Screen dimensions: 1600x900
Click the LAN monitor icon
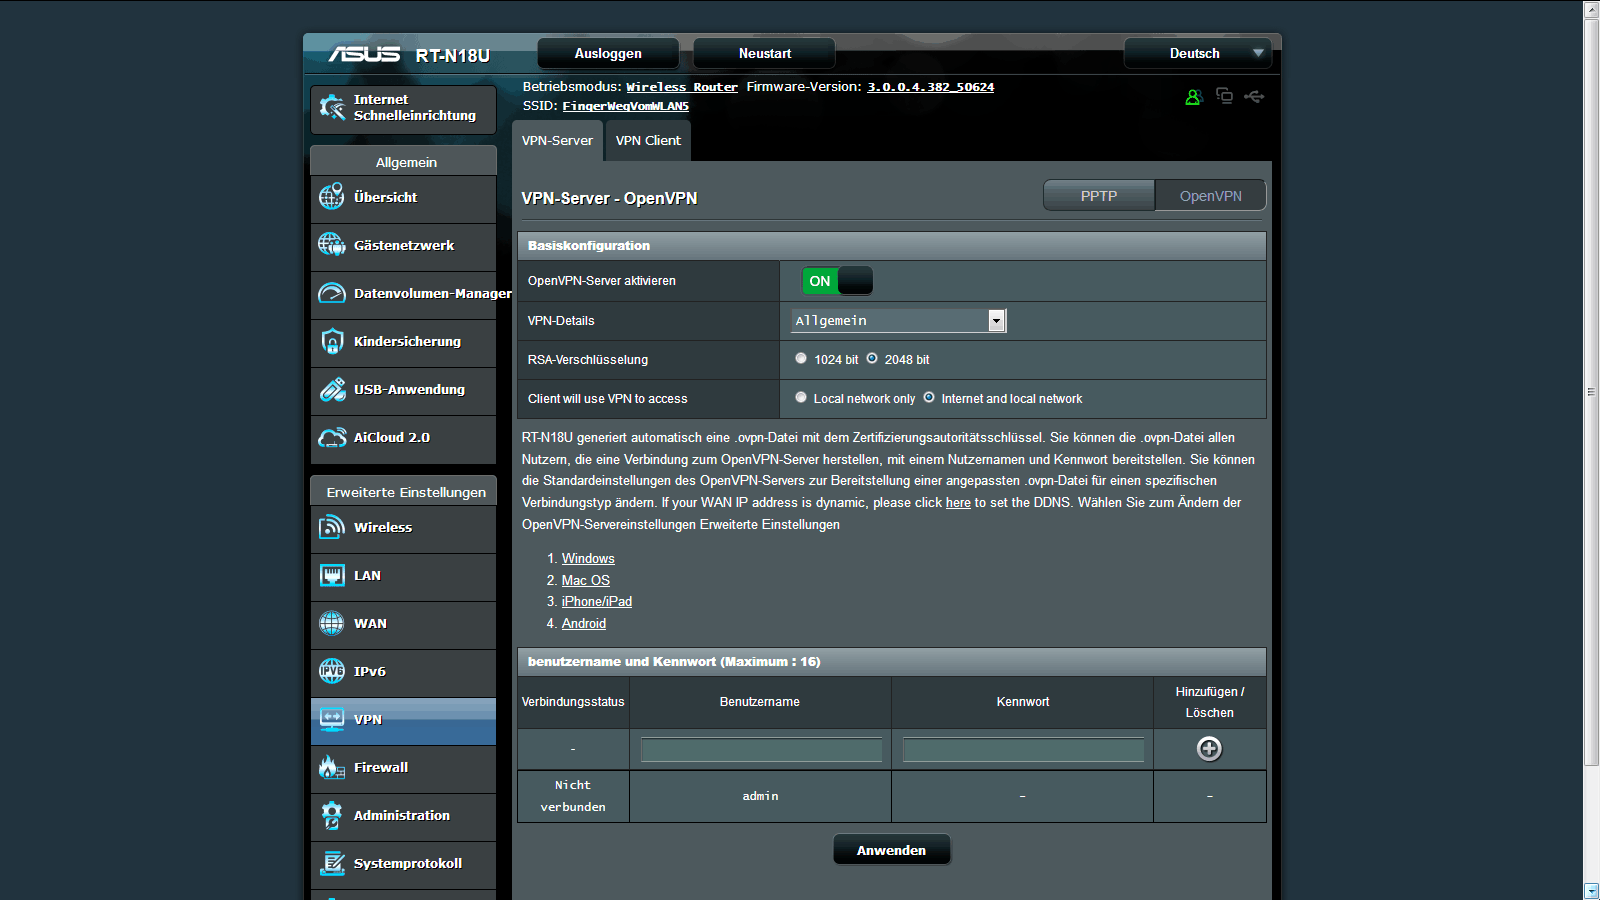pos(332,575)
